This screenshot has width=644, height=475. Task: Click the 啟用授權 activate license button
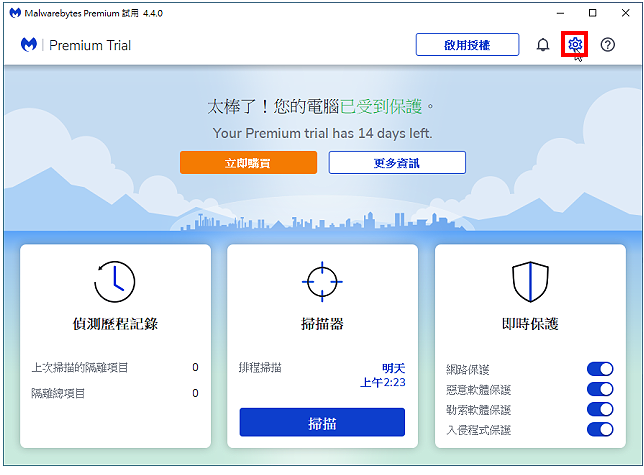467,44
